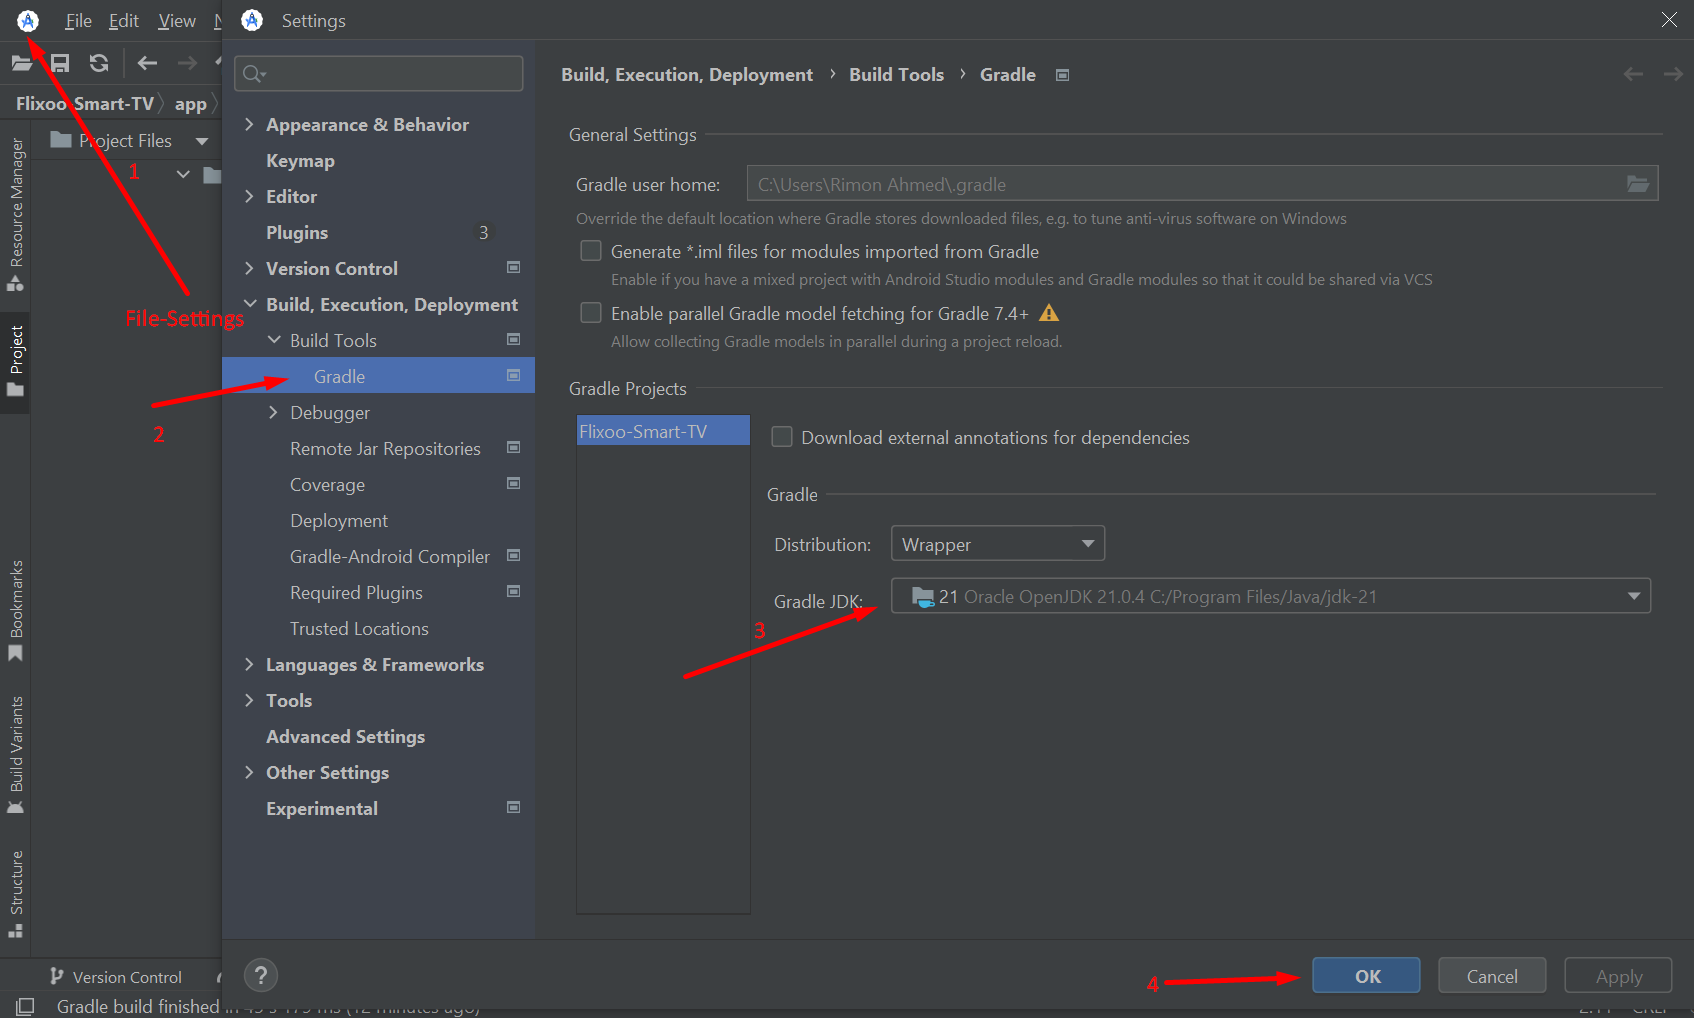Open the Gradle JDK dropdown
The width and height of the screenshot is (1694, 1018).
coord(1270,597)
